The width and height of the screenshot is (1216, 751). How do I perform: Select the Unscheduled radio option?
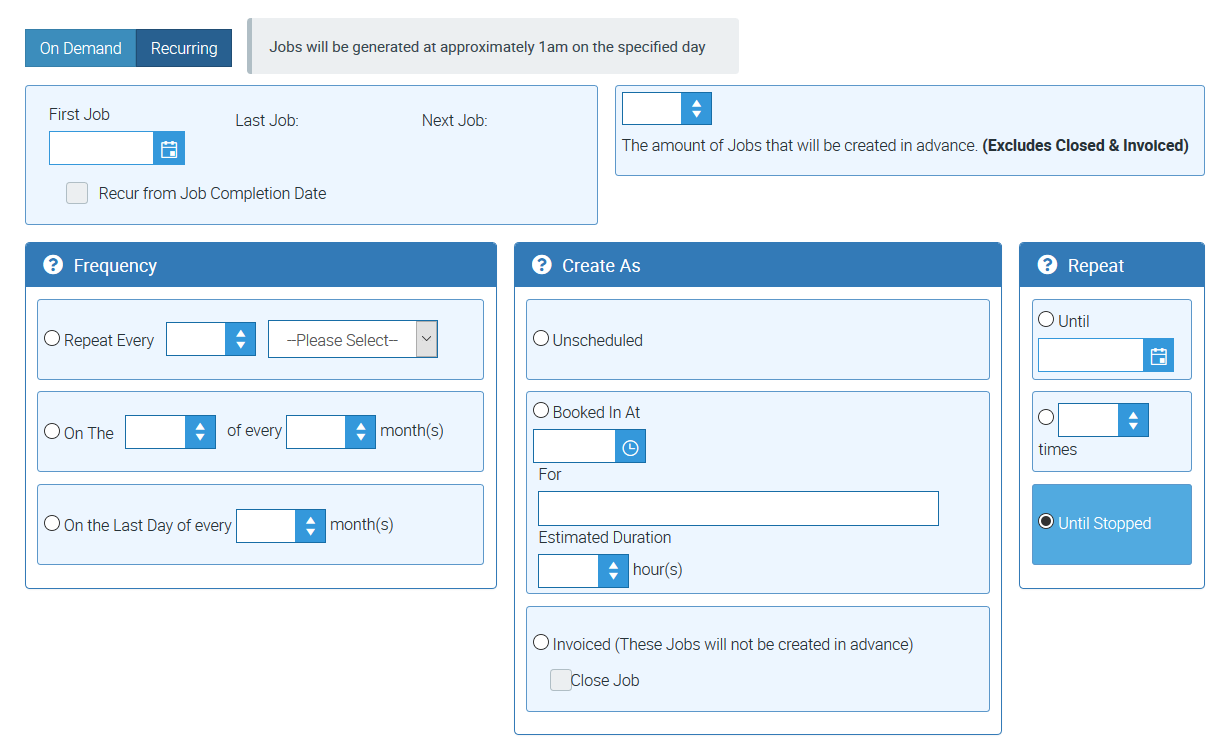[x=541, y=339]
